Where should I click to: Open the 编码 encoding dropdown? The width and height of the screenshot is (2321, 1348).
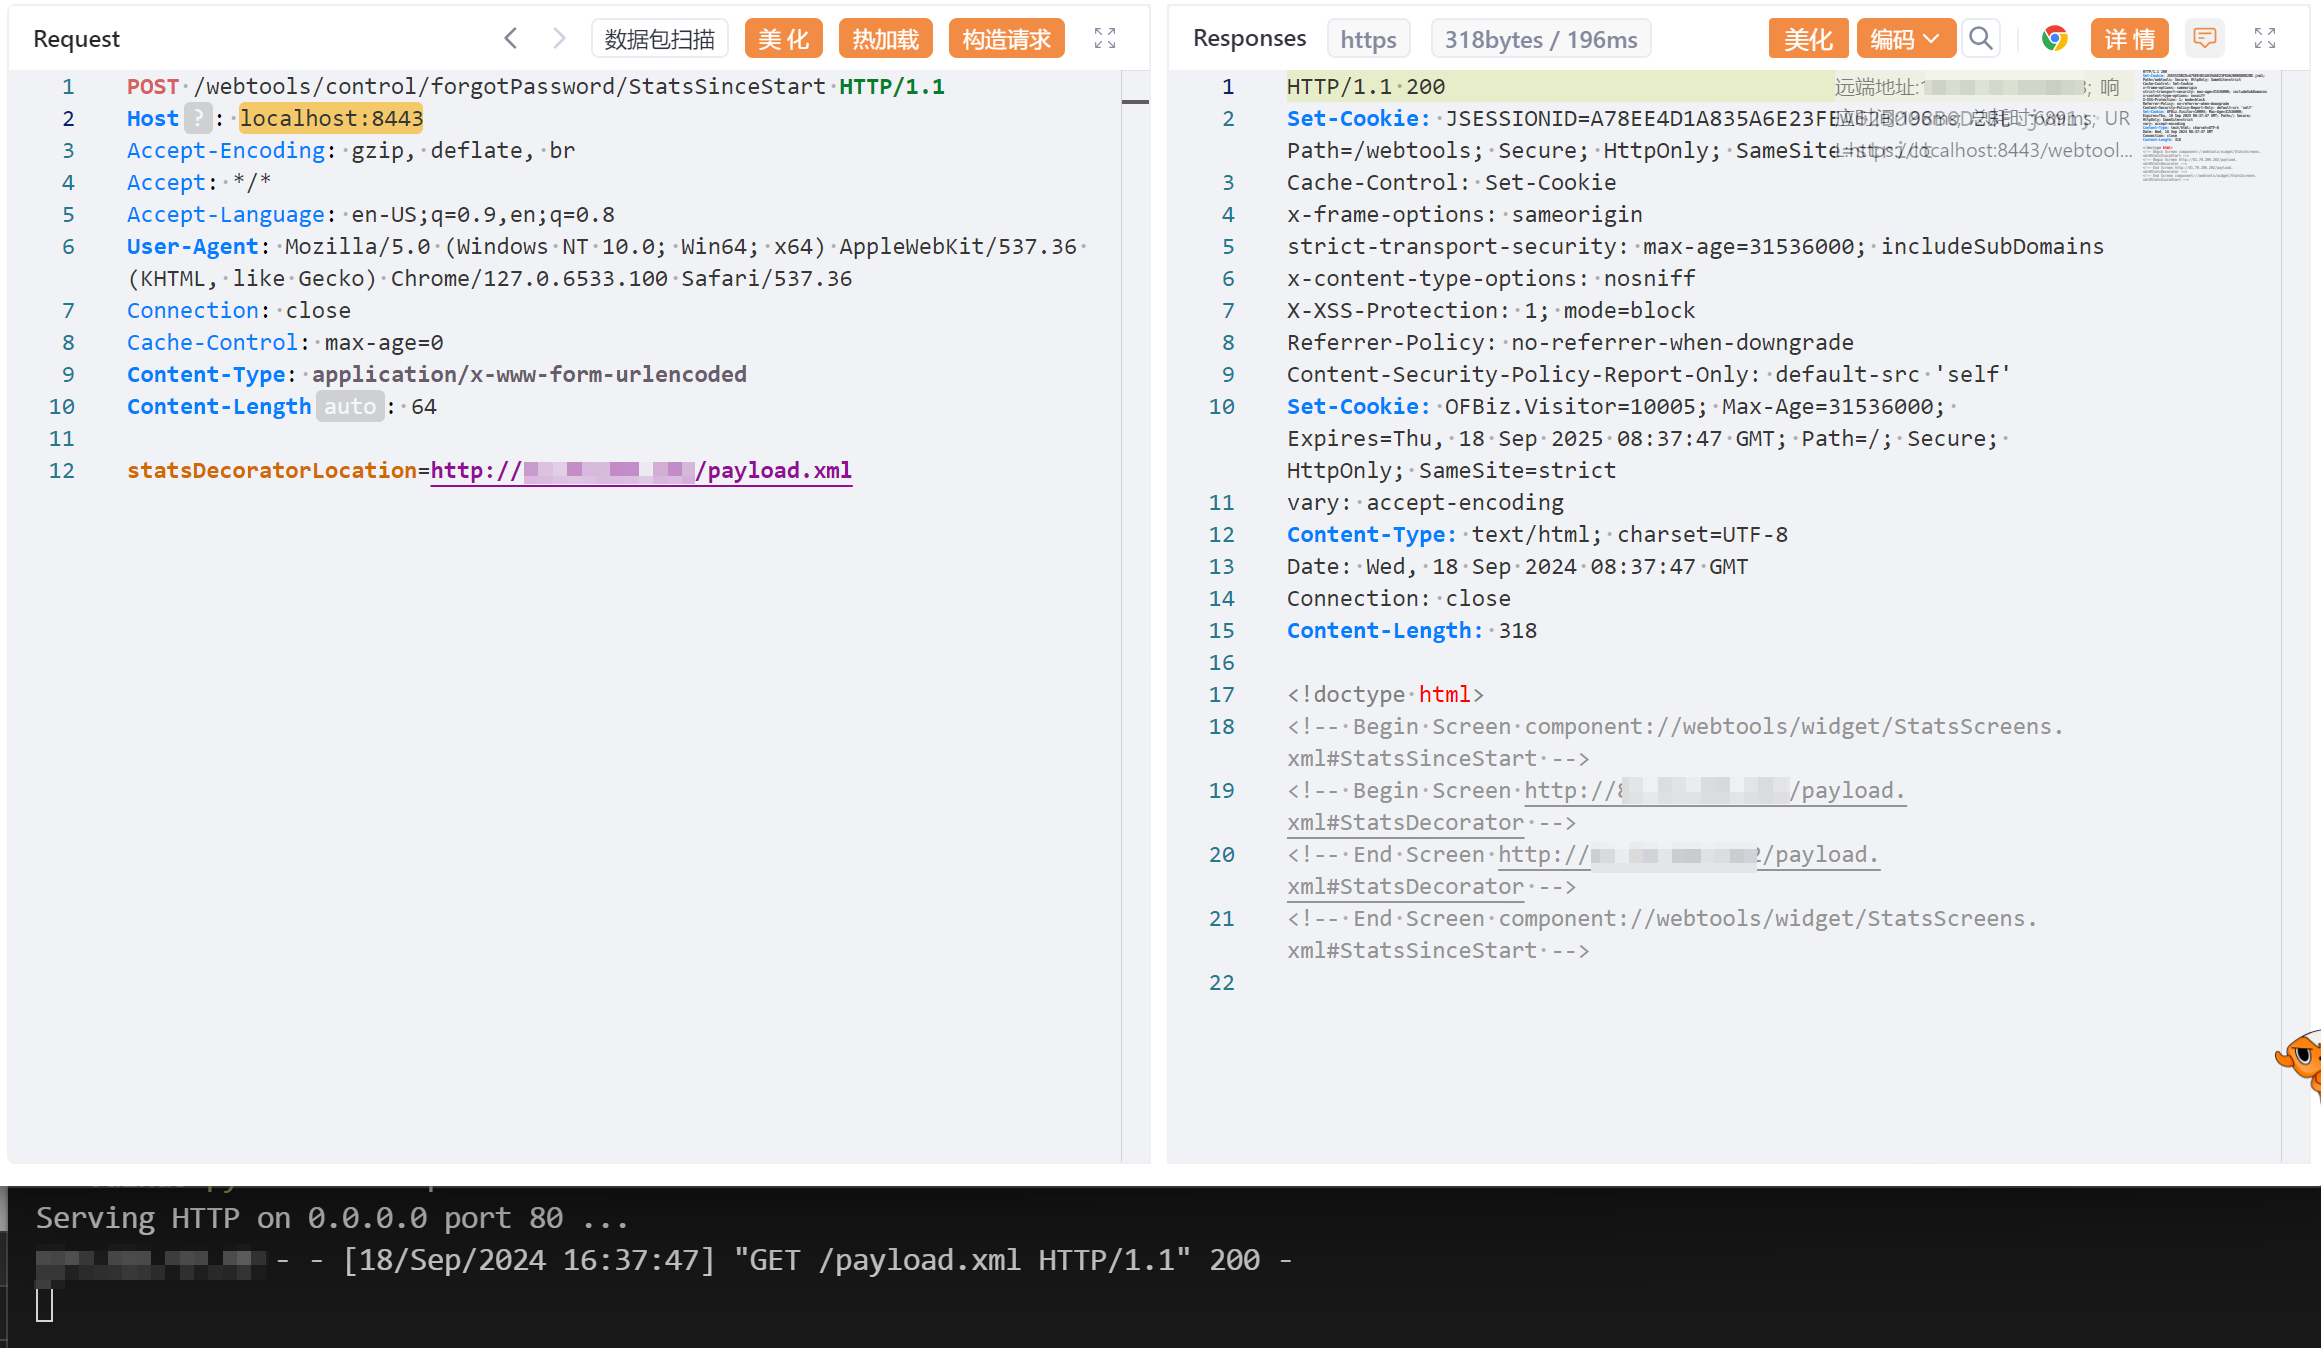(x=1905, y=39)
